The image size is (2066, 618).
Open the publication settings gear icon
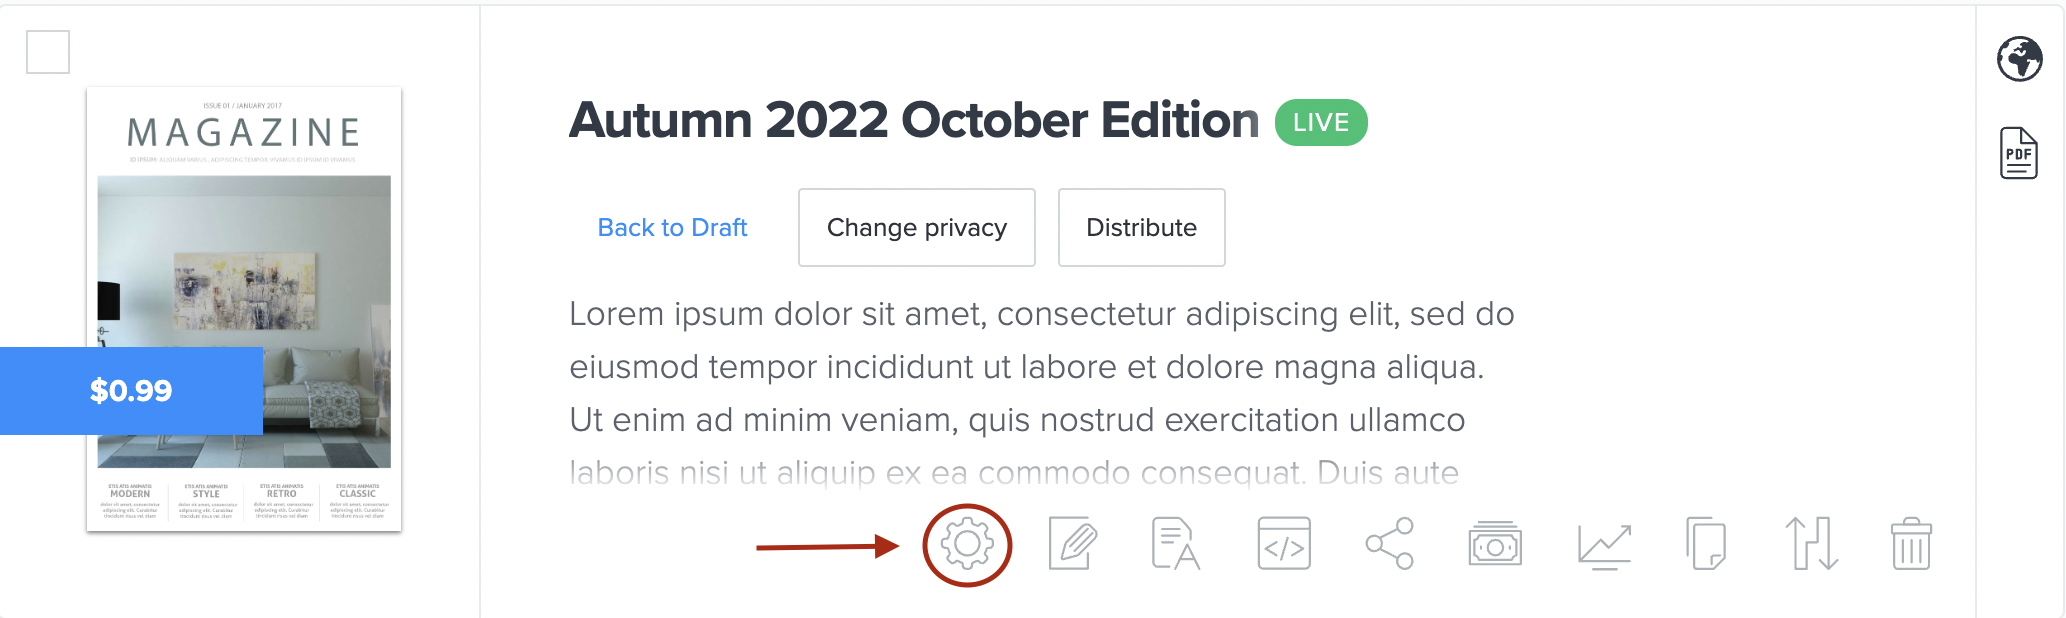[x=967, y=545]
